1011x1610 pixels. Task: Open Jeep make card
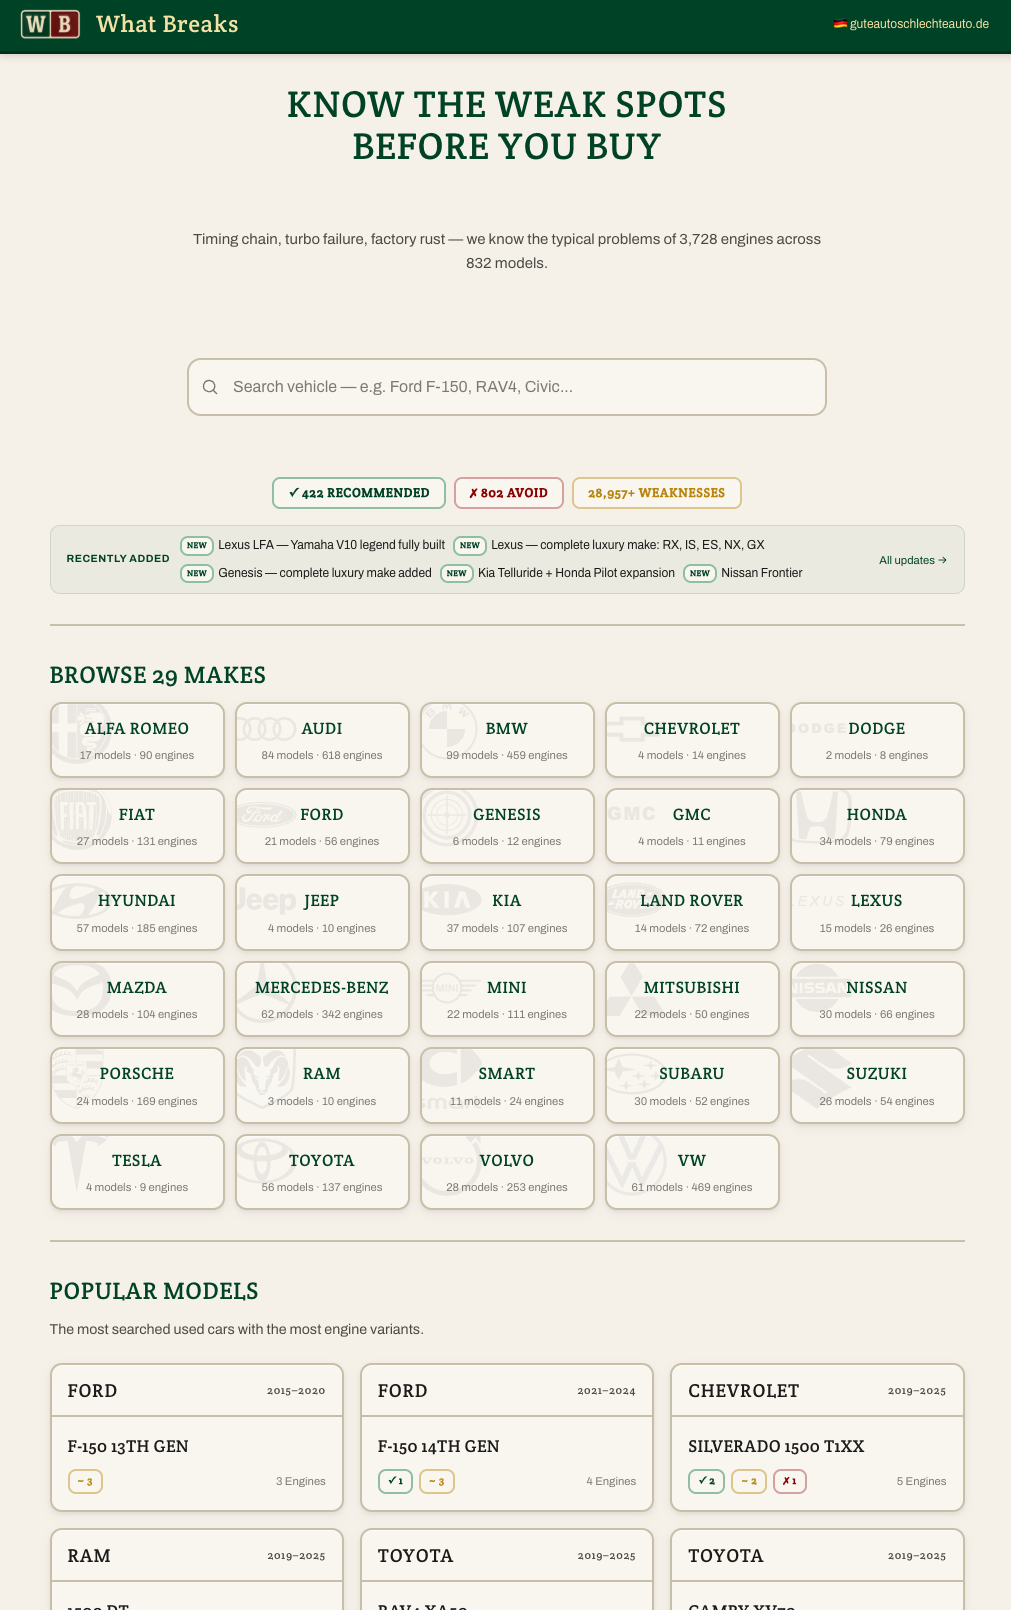pos(322,913)
